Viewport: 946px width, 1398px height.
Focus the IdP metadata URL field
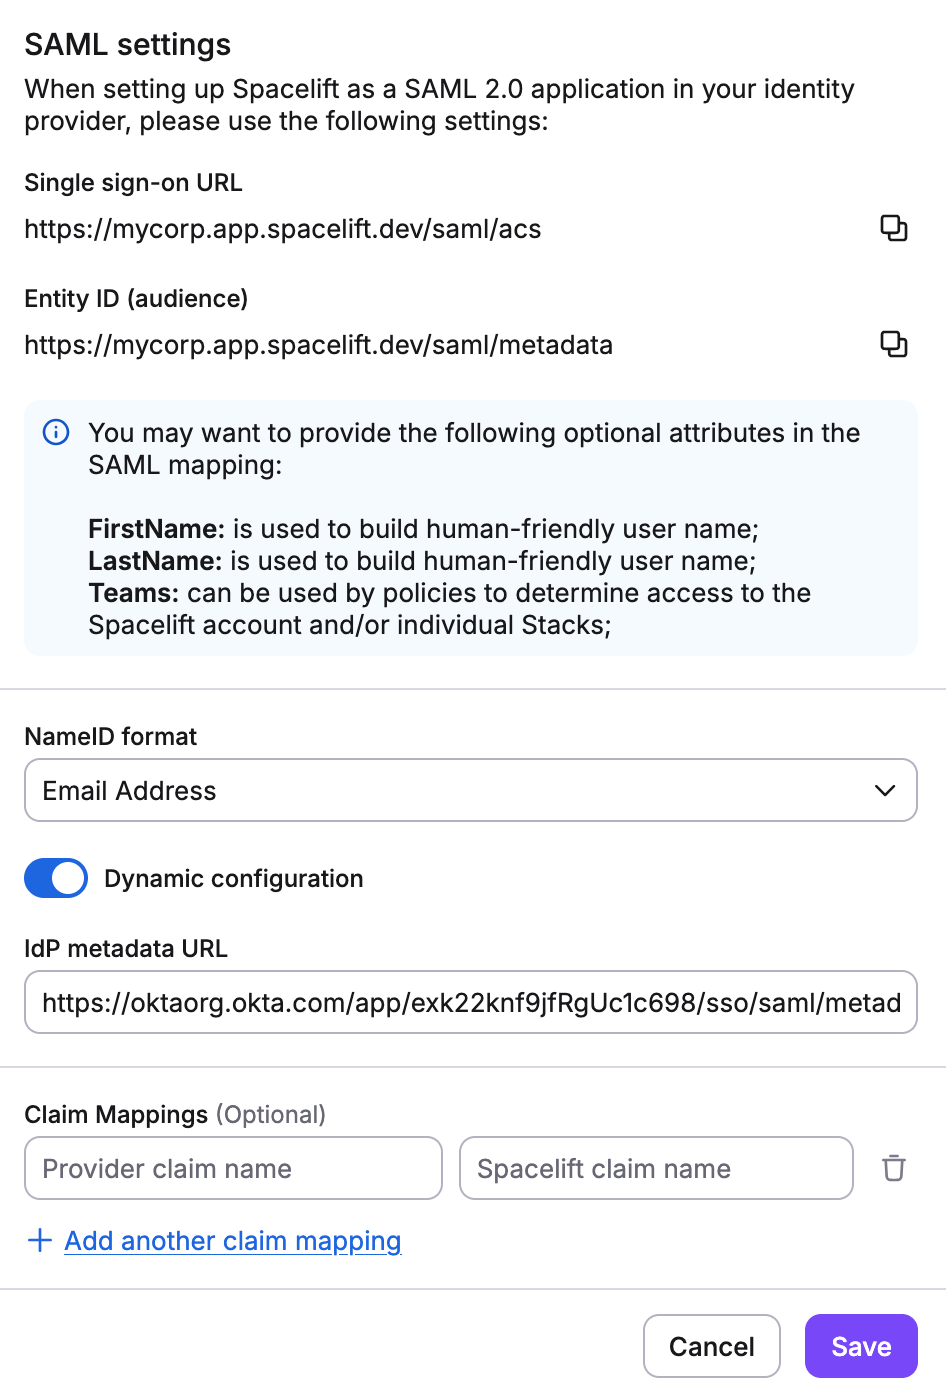pyautogui.click(x=470, y=1002)
